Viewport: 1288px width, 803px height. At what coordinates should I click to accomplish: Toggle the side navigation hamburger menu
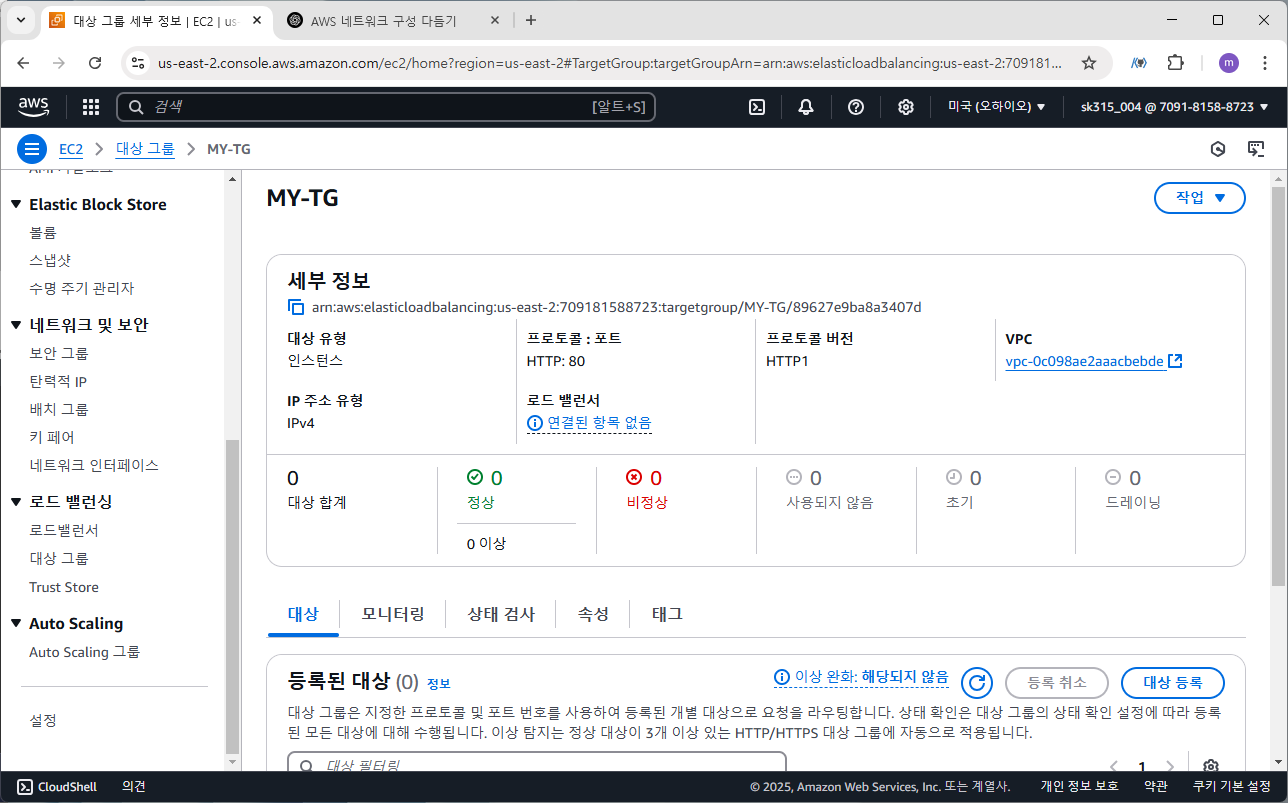[x=32, y=149]
